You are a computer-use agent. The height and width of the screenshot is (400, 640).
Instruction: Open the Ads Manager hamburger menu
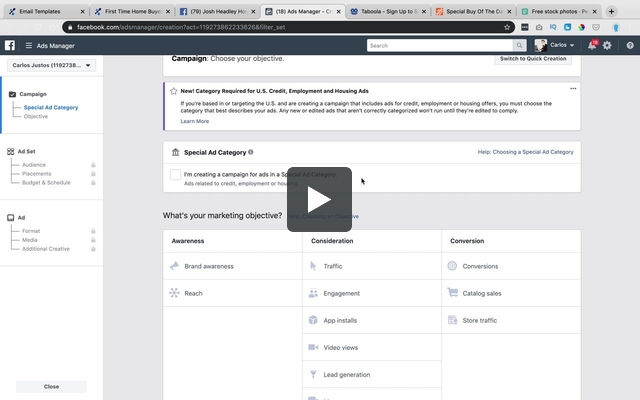coord(29,46)
